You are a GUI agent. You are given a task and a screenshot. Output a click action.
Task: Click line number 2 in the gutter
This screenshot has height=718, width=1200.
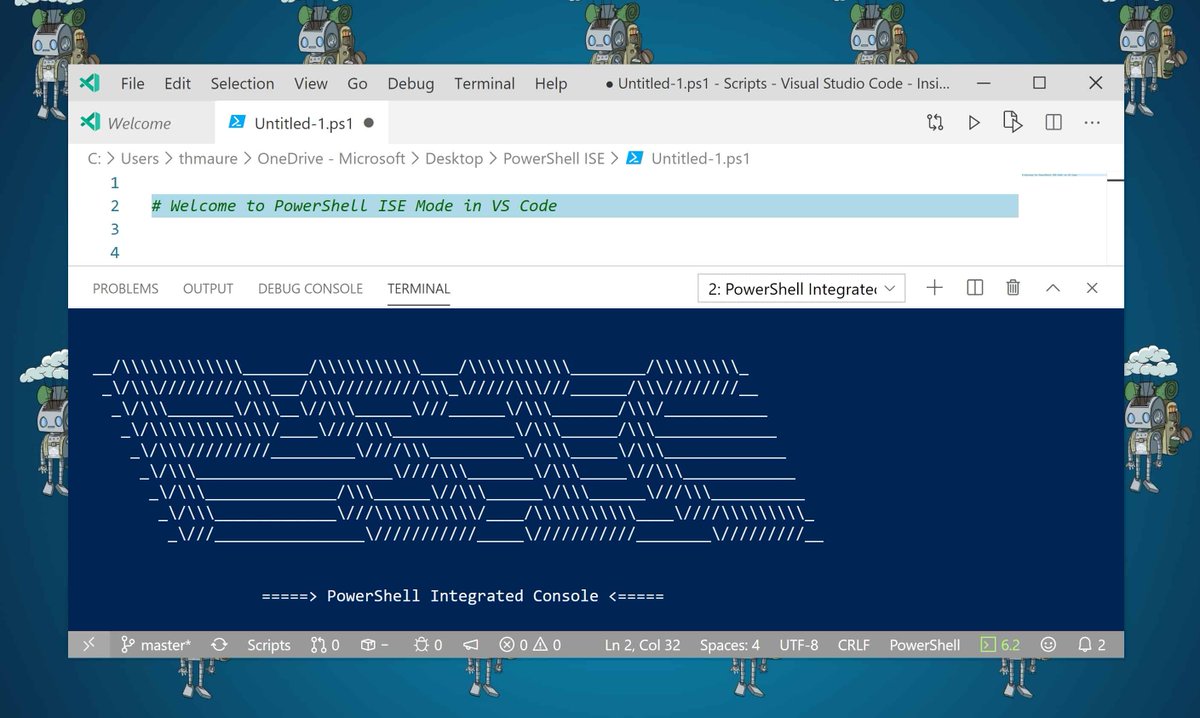(x=114, y=206)
